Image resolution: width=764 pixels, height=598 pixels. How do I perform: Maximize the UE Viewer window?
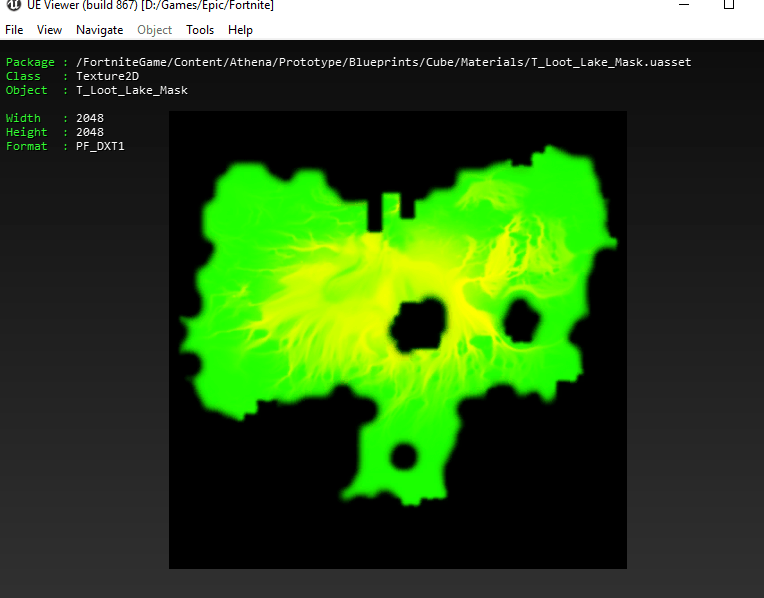729,4
